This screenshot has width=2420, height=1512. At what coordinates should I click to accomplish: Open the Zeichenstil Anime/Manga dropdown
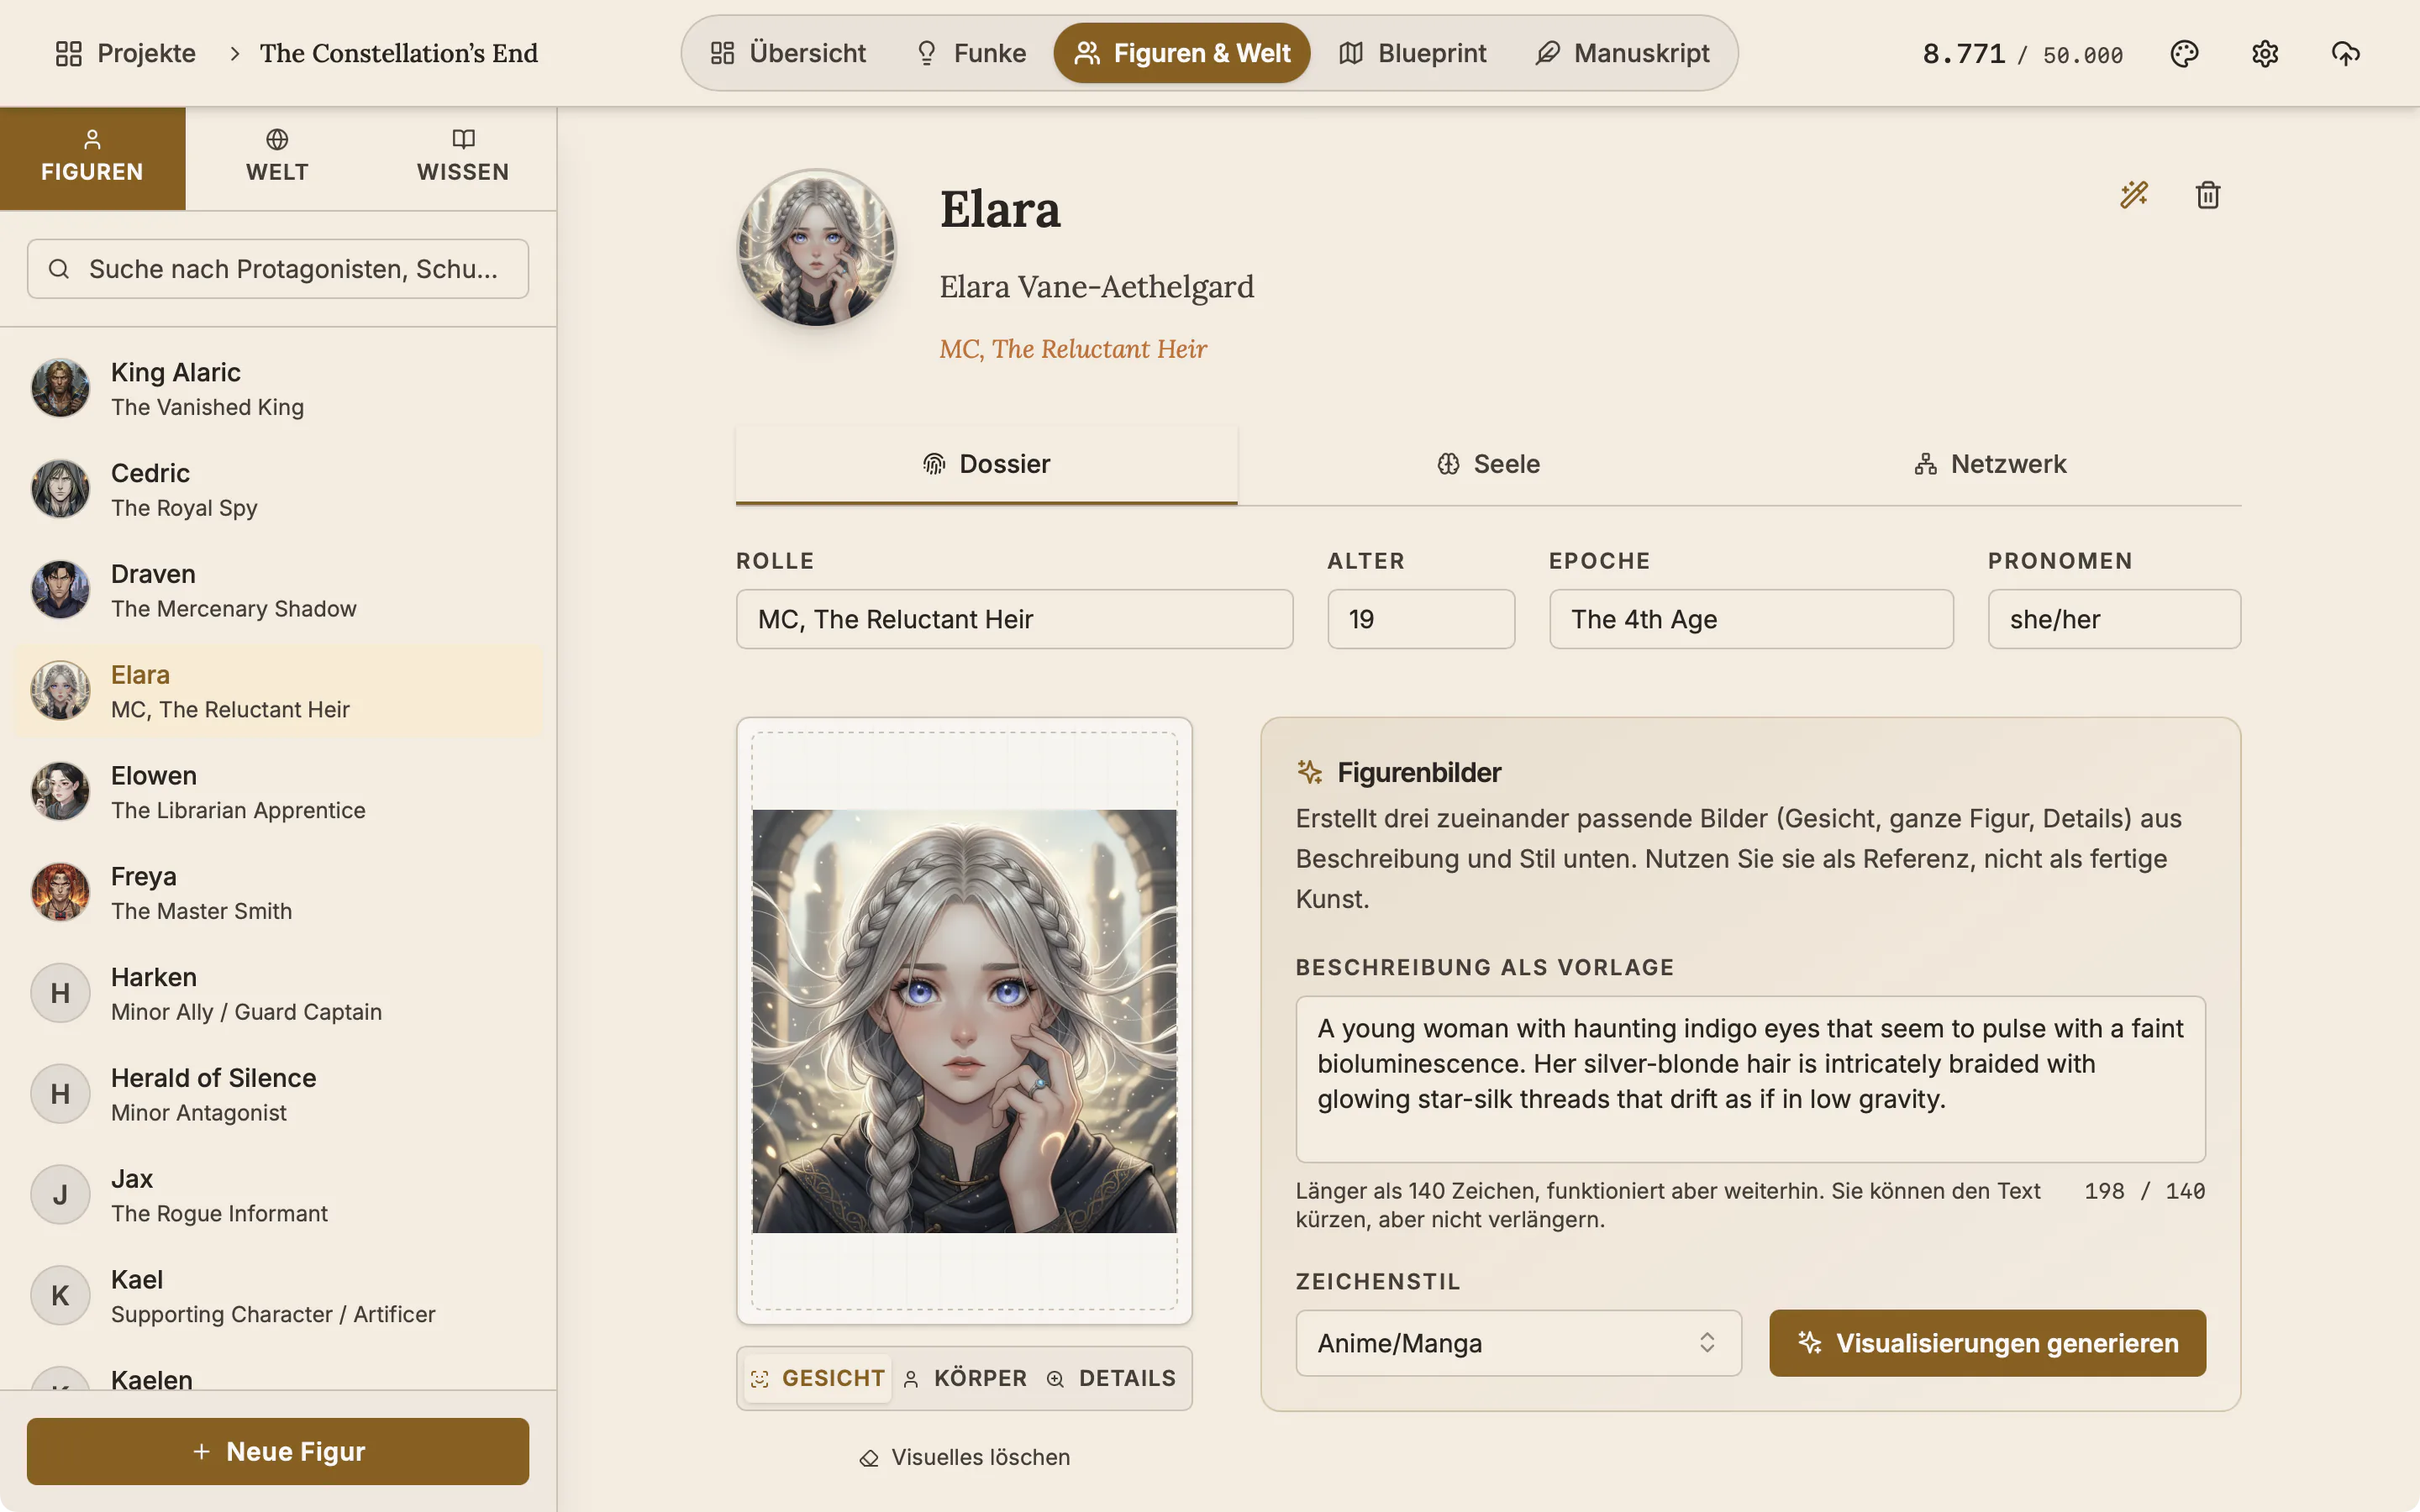(x=1518, y=1343)
